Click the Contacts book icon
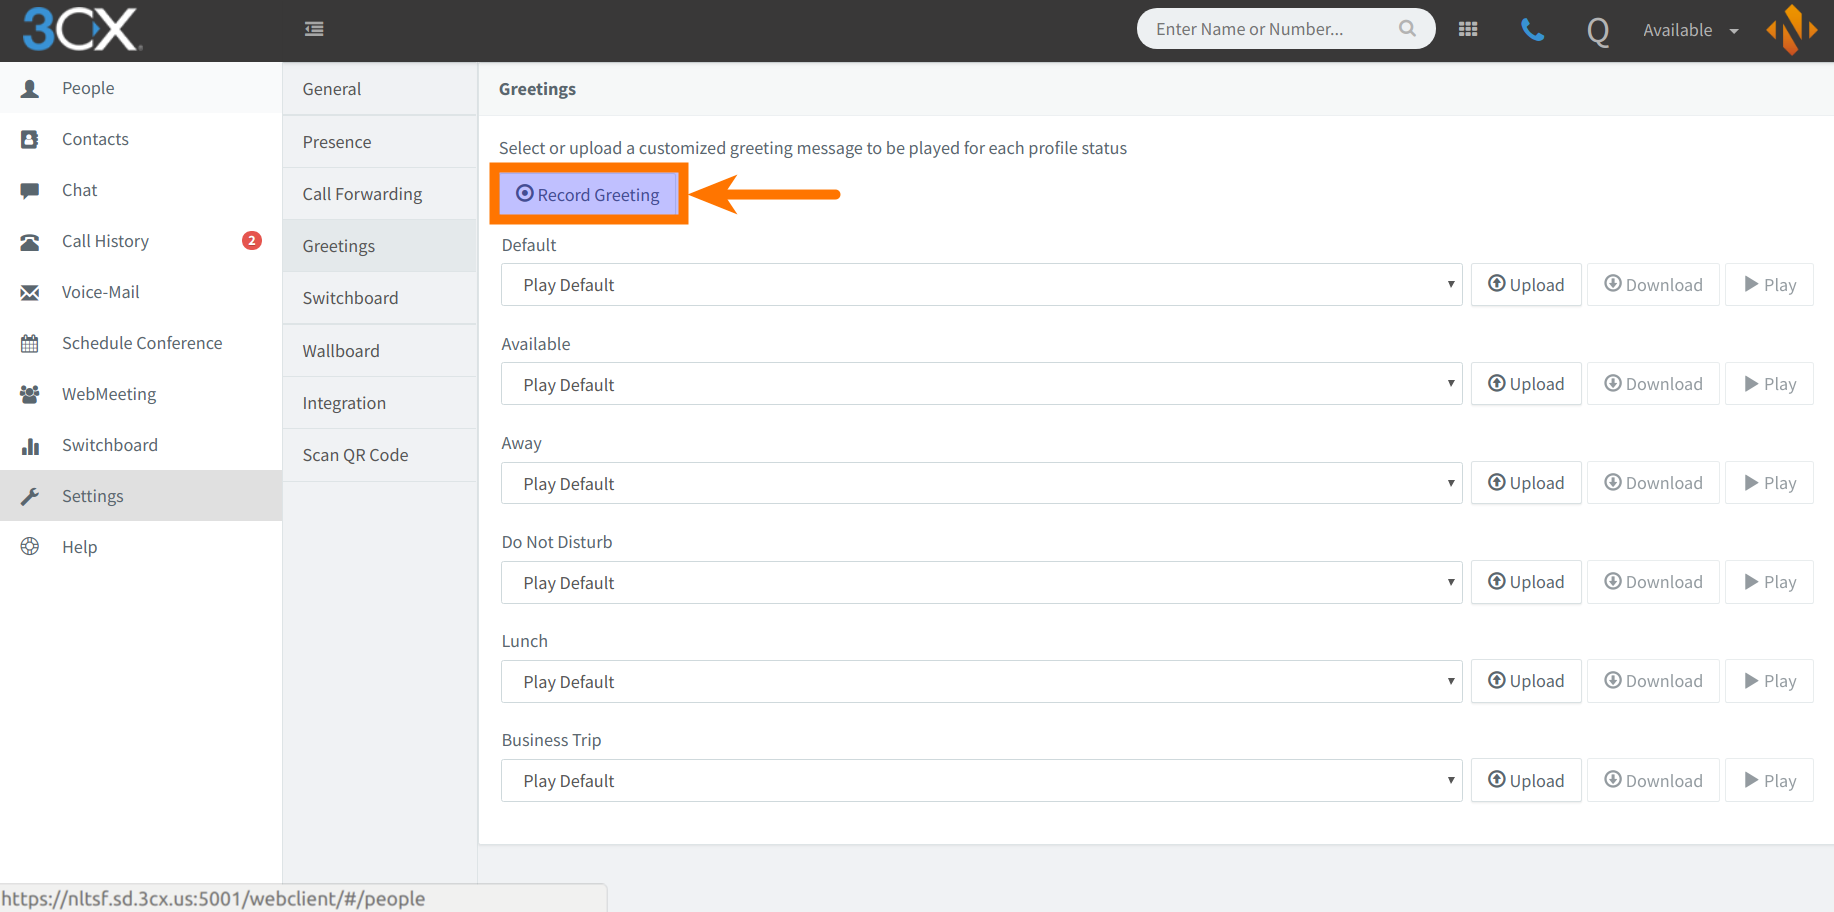The width and height of the screenshot is (1834, 912). [30, 139]
